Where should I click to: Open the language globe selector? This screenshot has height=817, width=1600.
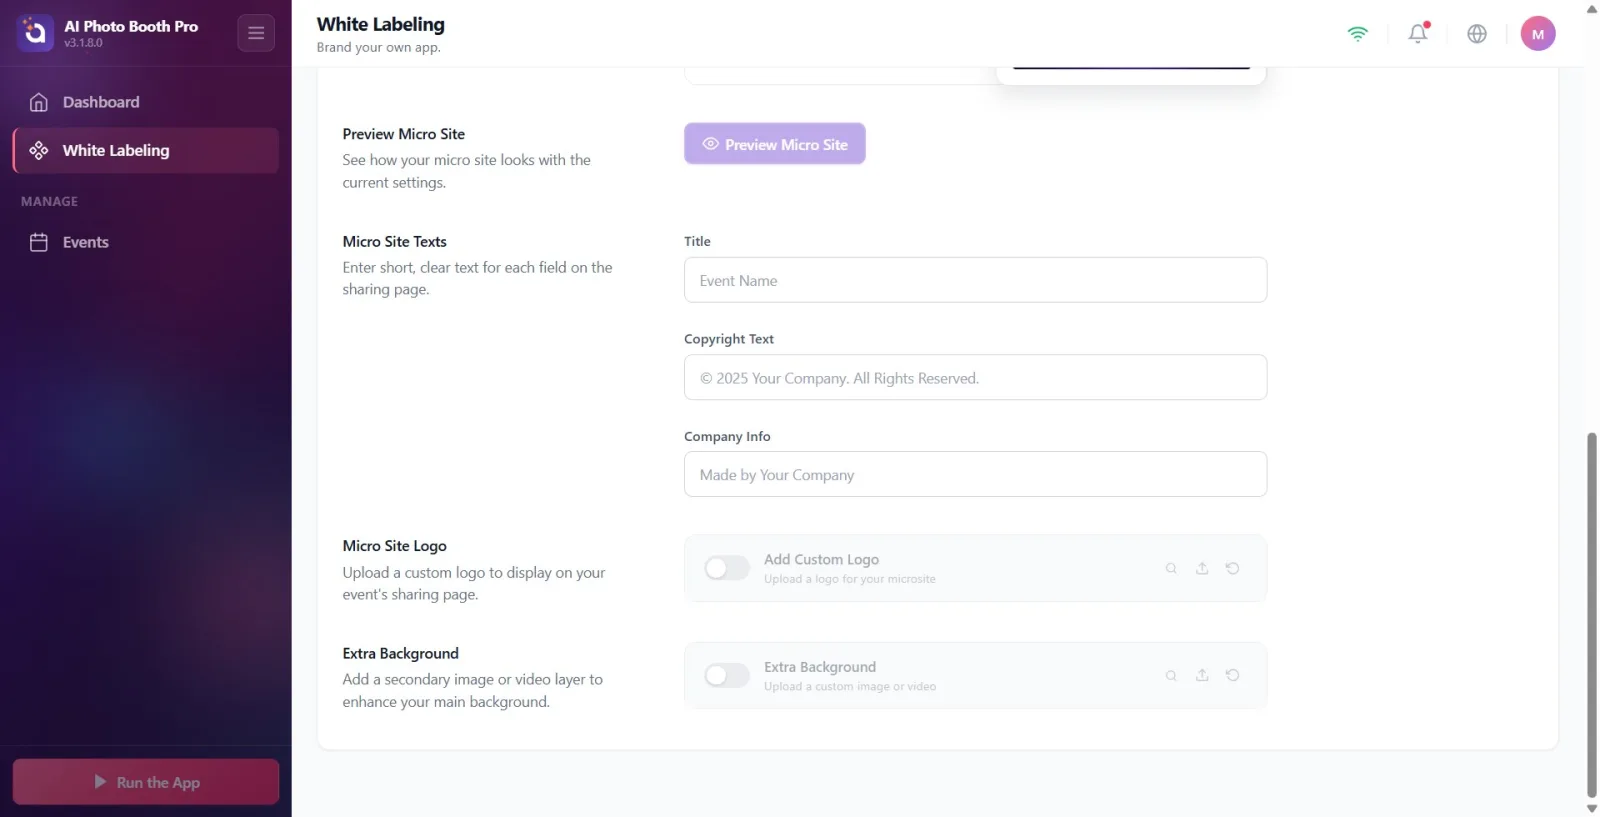1477,33
